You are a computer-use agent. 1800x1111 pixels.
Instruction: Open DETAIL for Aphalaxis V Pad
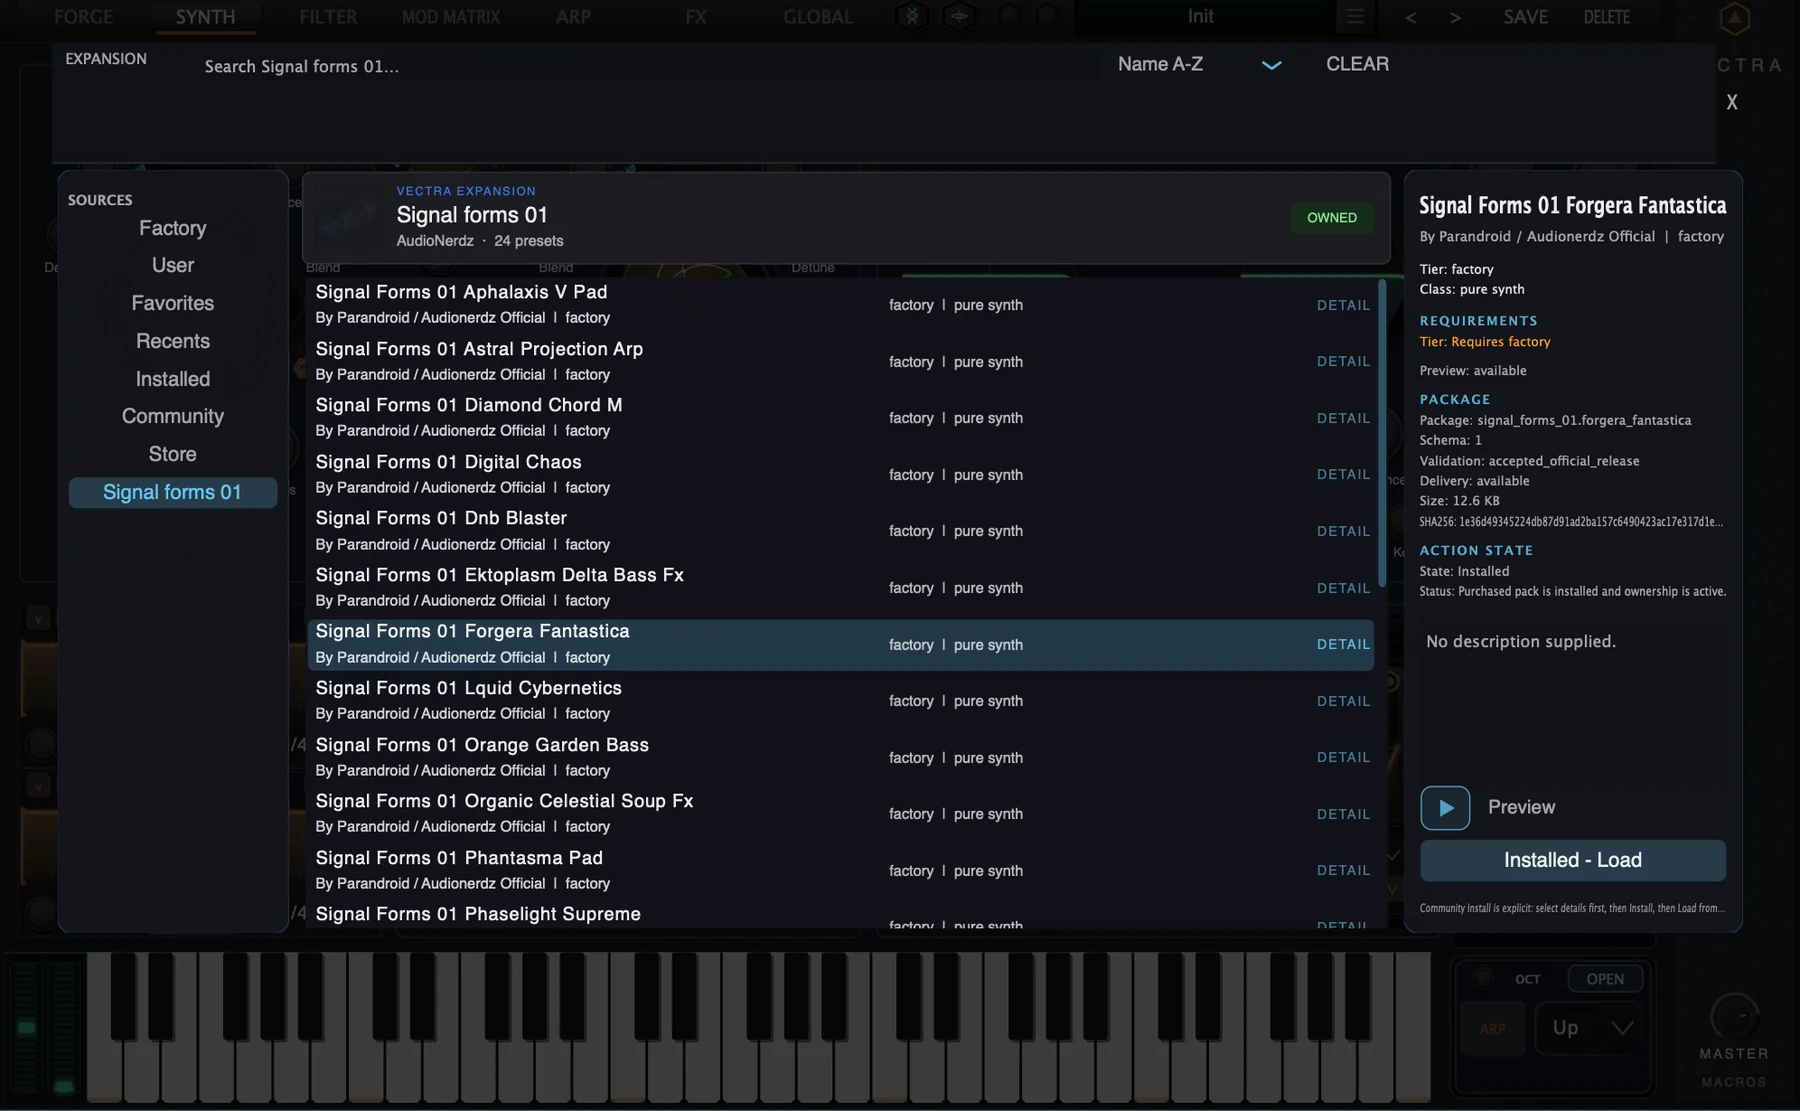click(x=1343, y=305)
